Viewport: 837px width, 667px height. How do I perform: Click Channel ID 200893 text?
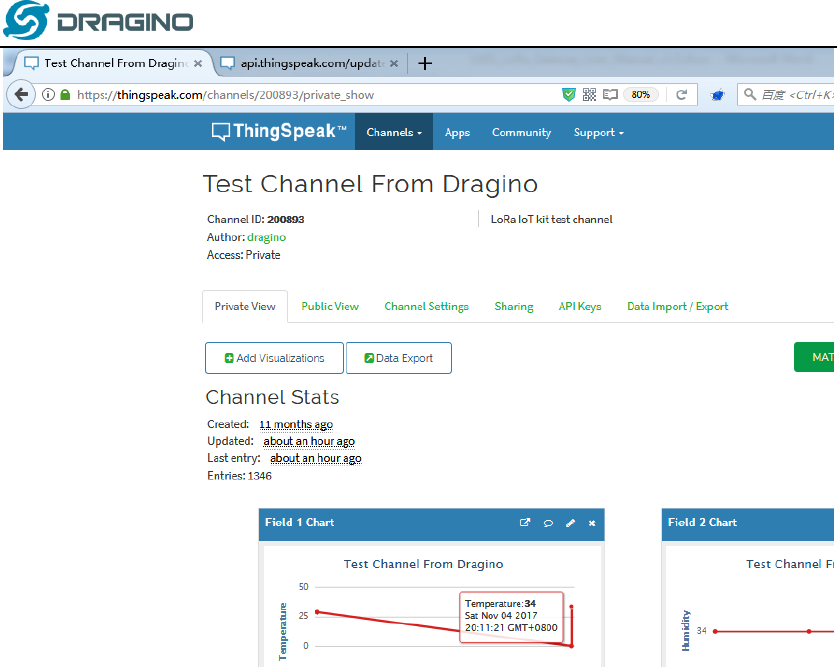[256, 219]
